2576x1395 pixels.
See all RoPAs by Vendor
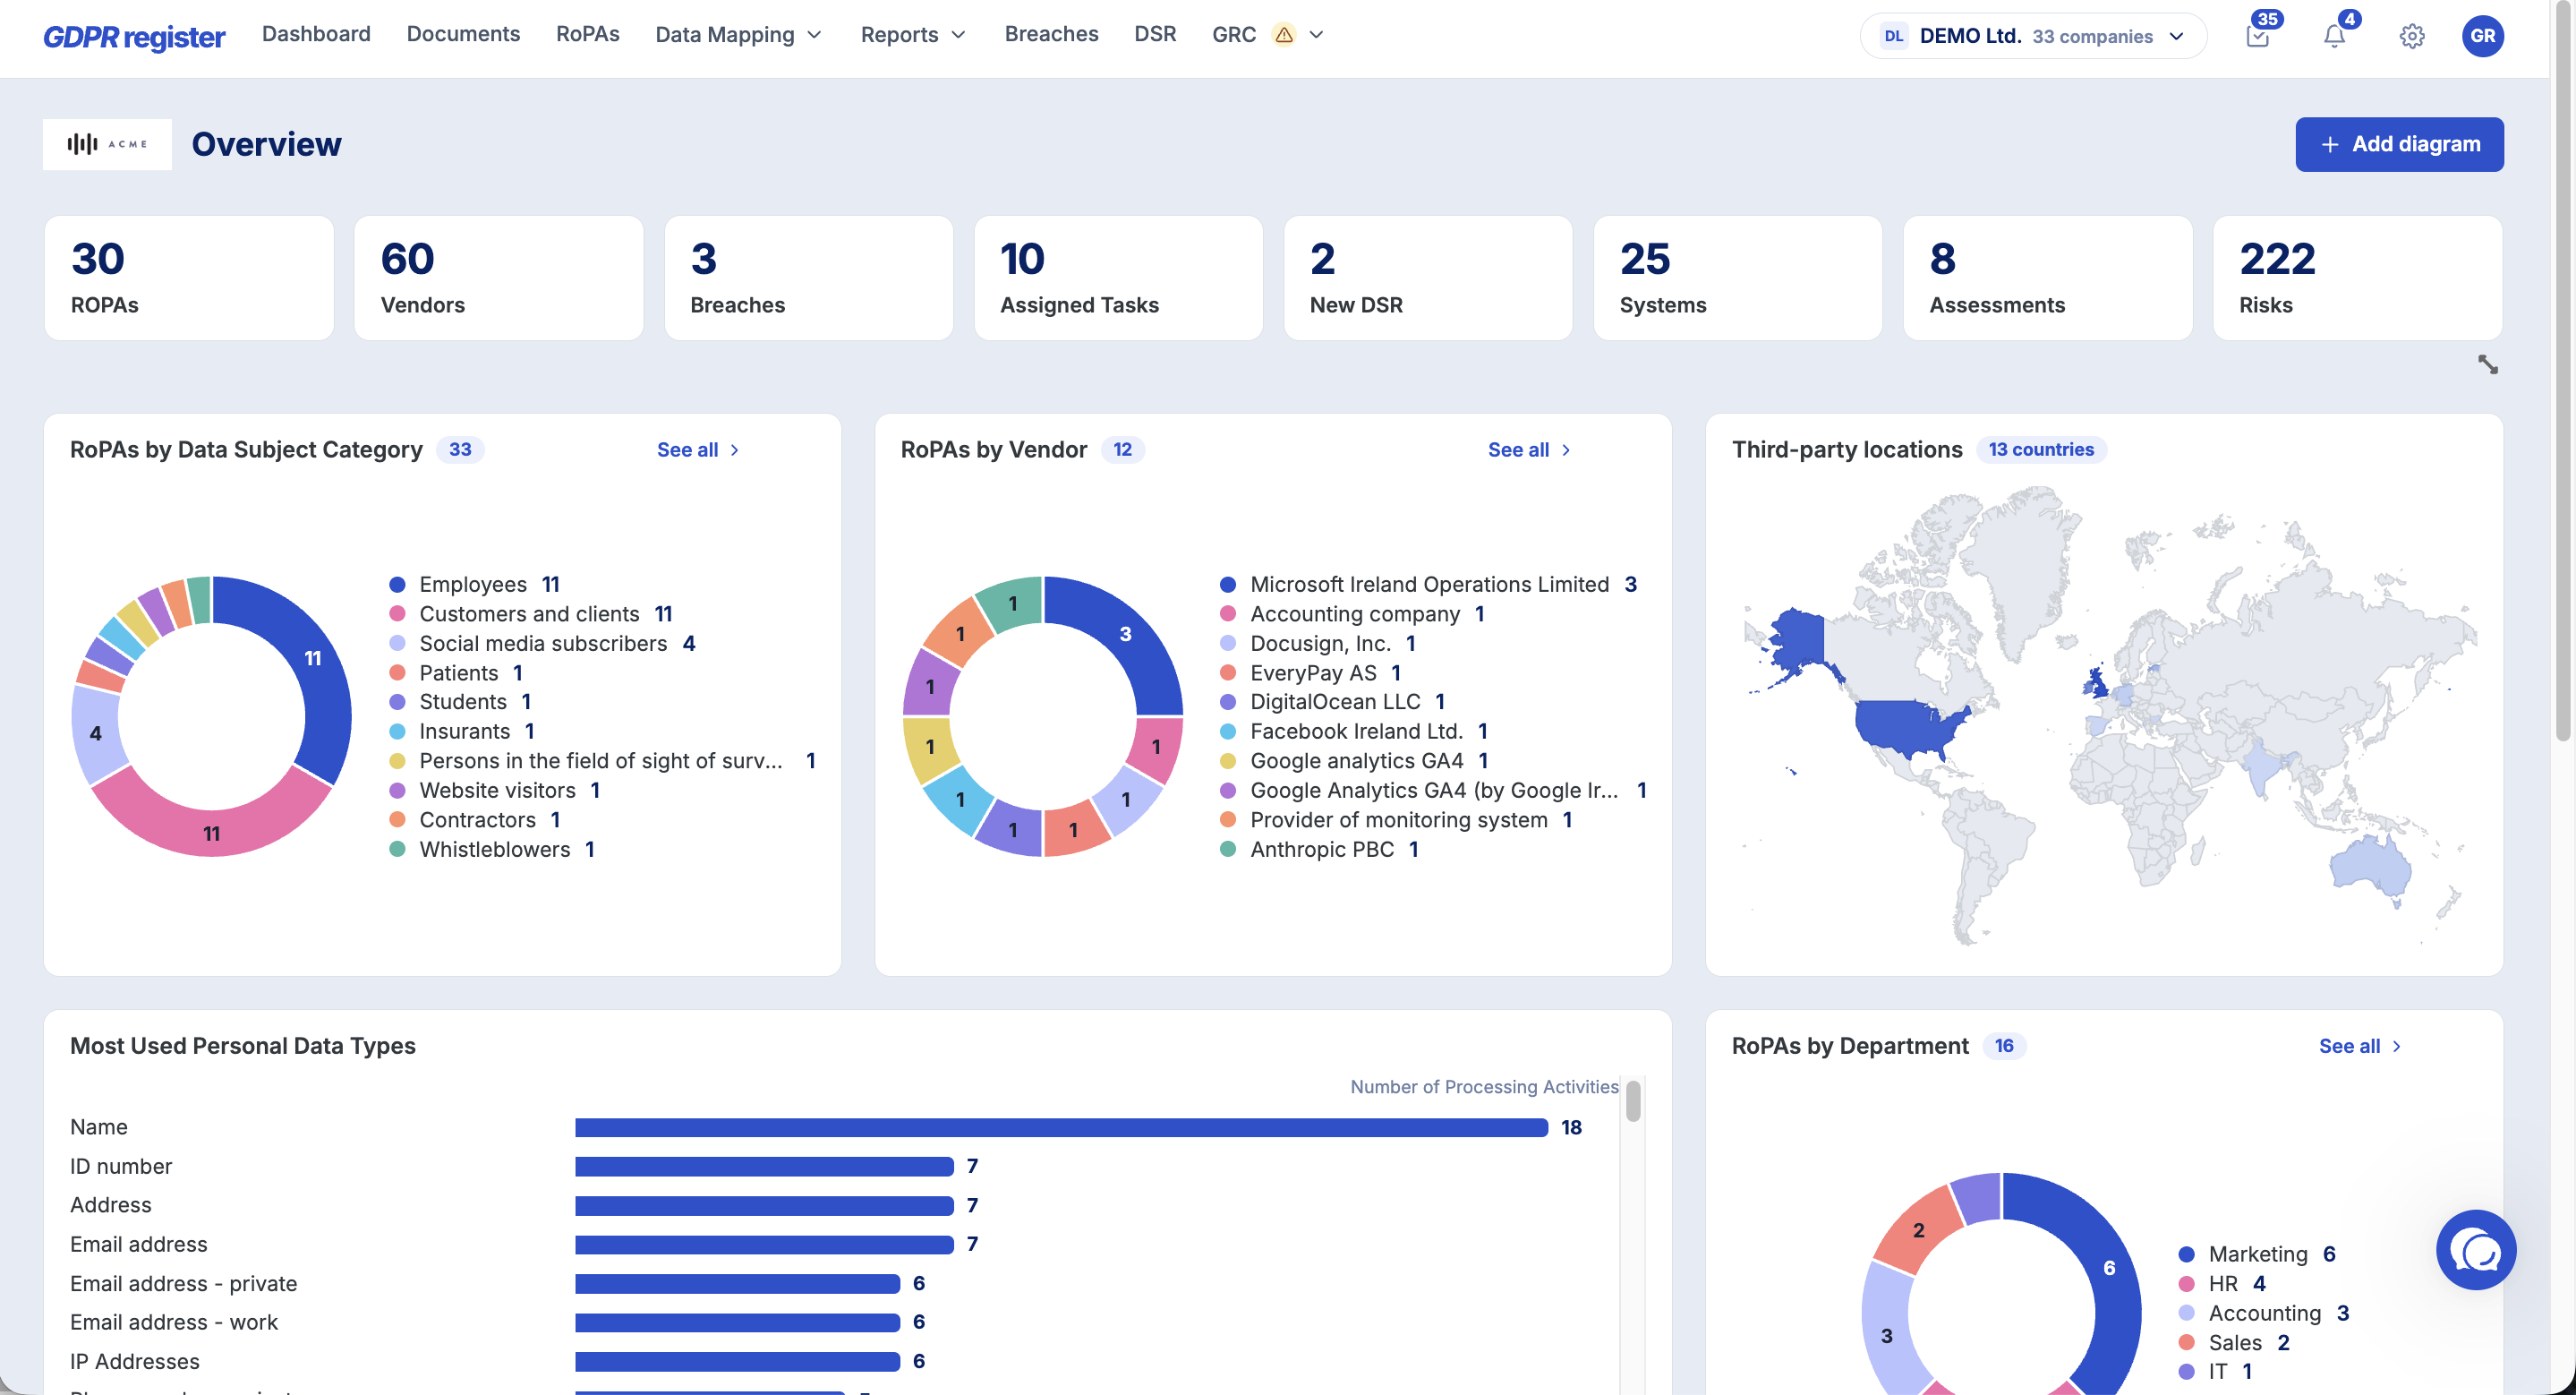(x=1529, y=450)
